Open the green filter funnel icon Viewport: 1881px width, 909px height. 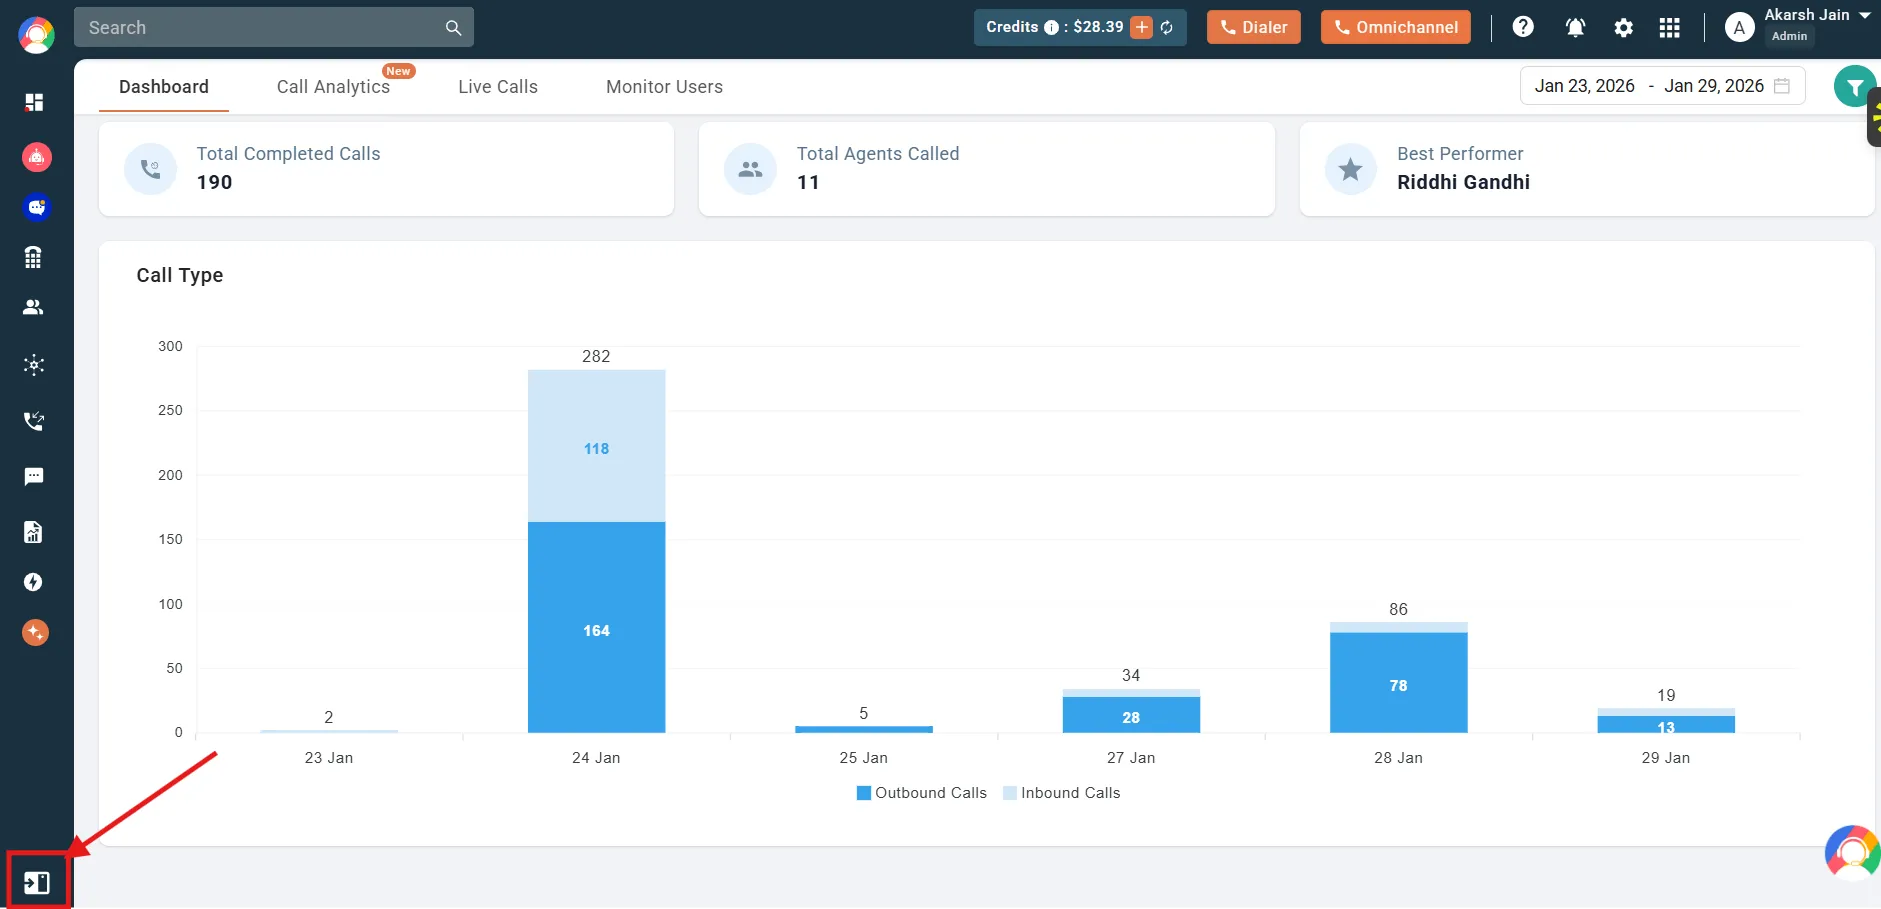[1854, 86]
